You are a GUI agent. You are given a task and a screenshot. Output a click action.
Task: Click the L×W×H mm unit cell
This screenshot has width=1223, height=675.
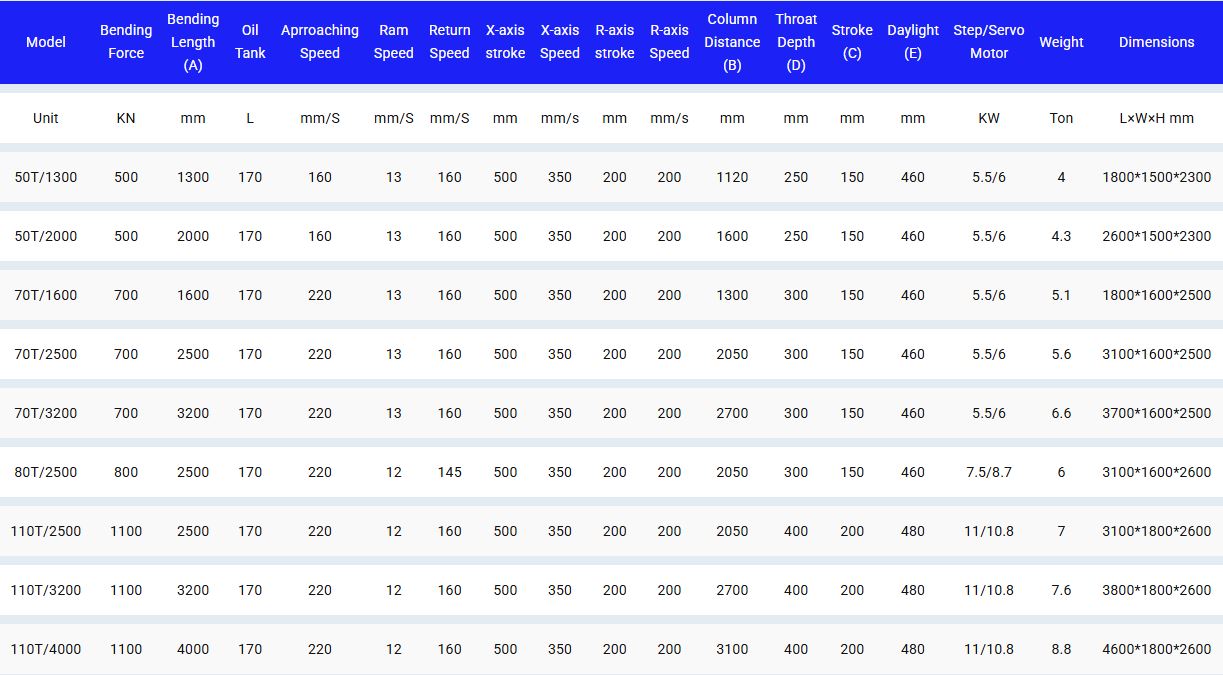coord(1157,118)
